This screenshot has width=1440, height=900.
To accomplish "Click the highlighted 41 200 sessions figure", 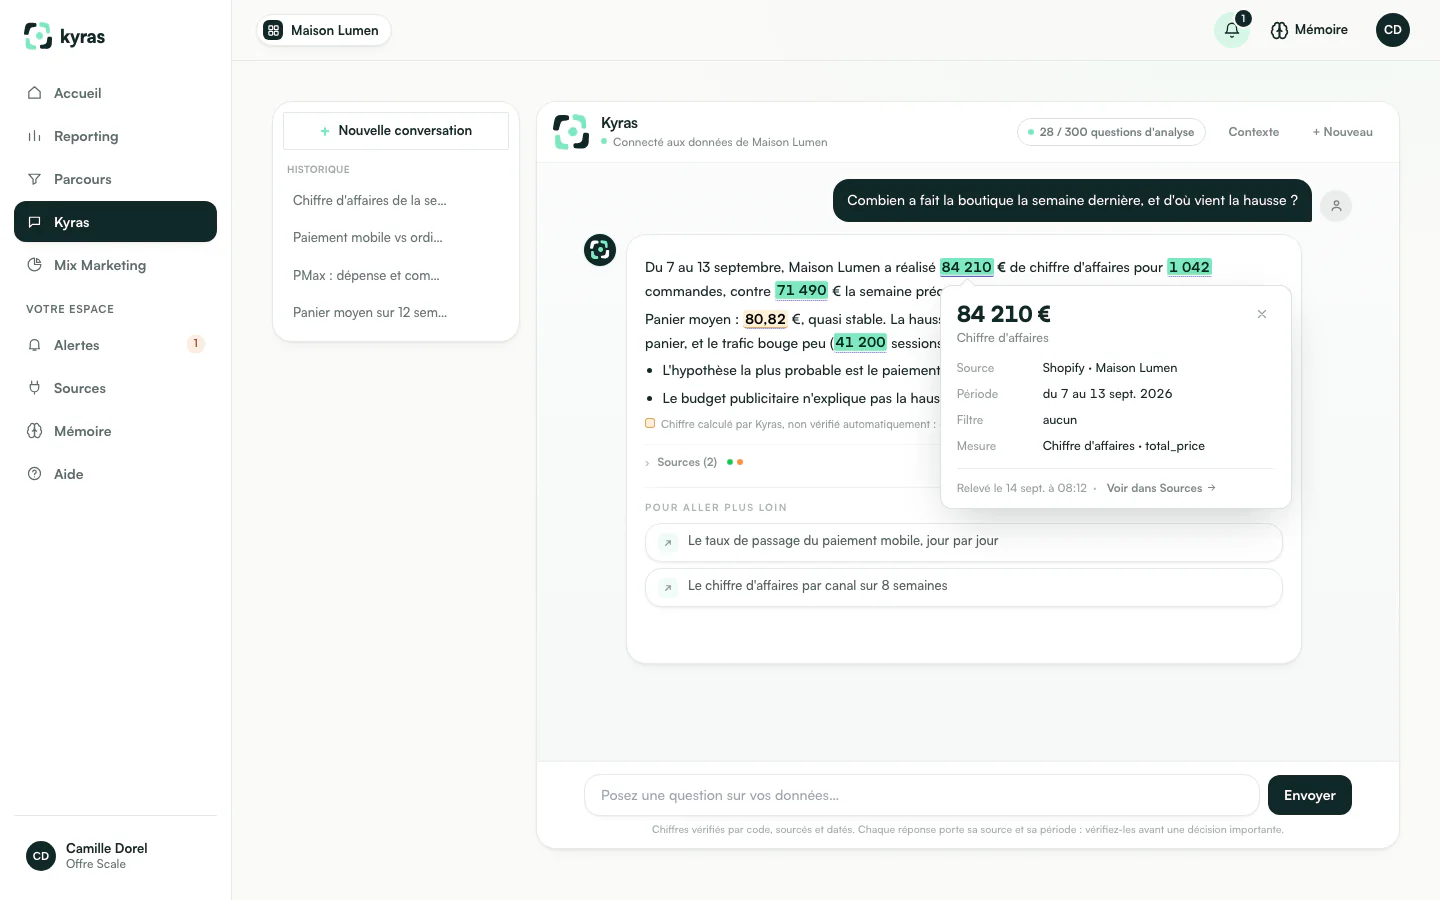I will pos(860,343).
